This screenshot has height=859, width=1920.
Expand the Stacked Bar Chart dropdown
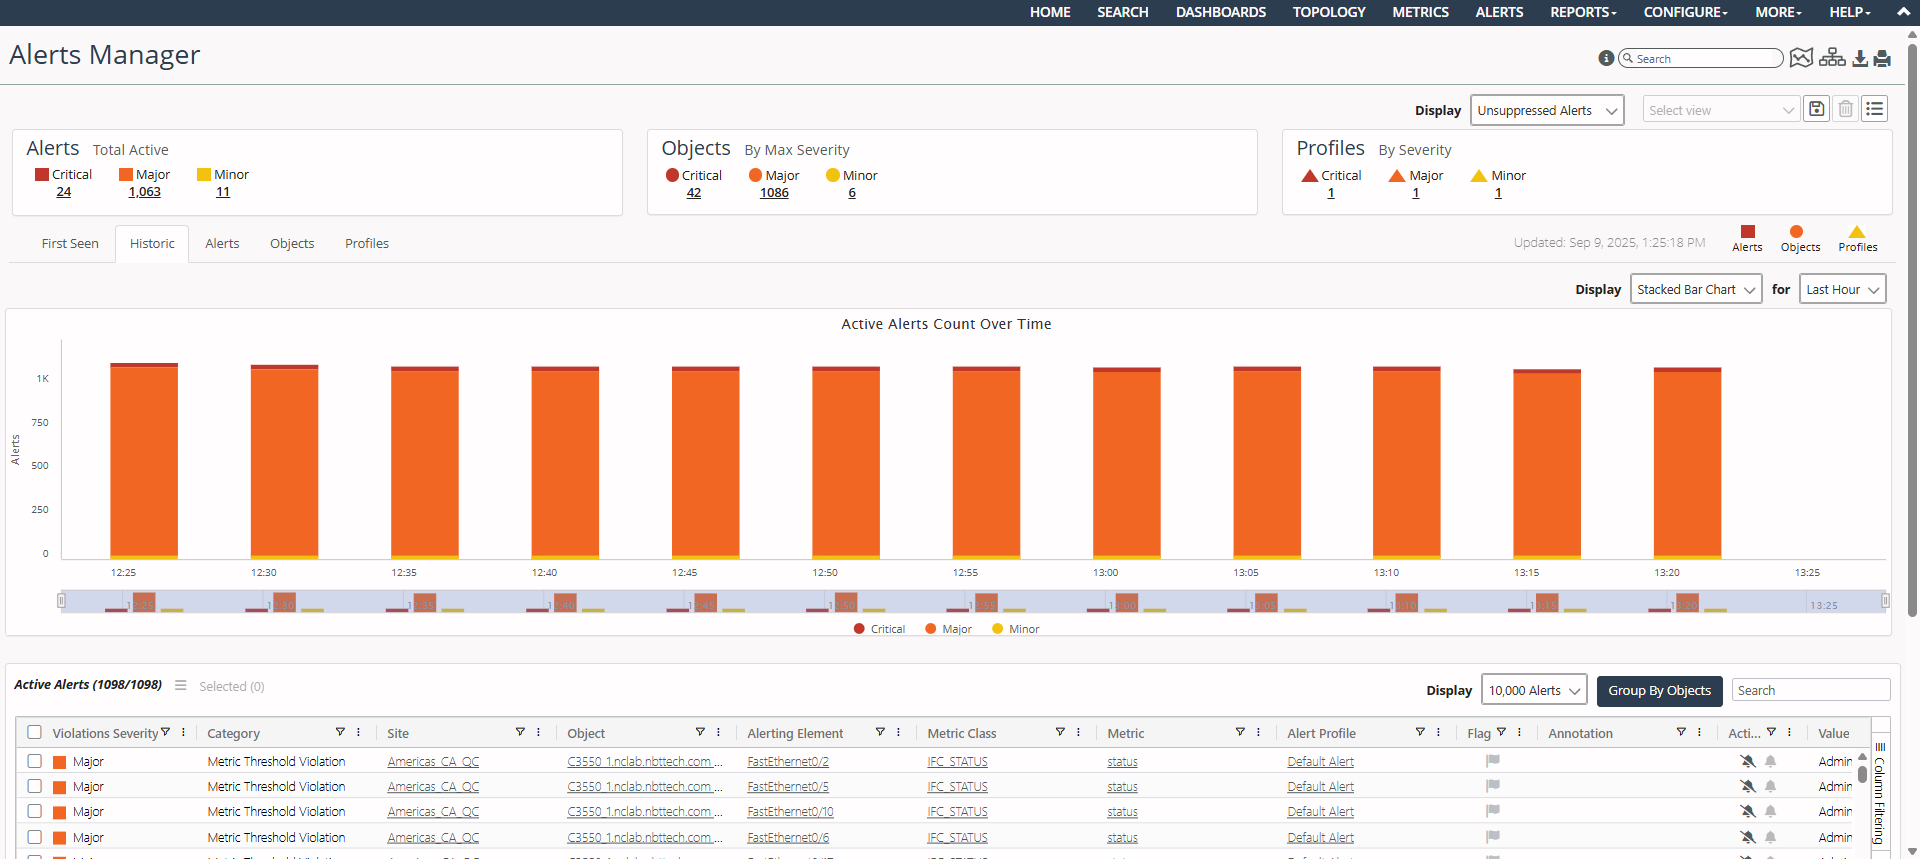coord(1696,289)
